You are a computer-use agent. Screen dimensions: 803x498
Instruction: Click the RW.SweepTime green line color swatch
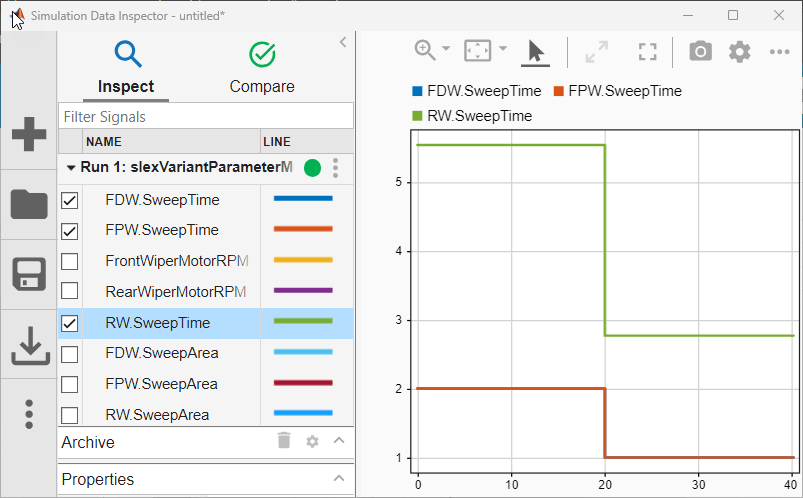(x=302, y=323)
